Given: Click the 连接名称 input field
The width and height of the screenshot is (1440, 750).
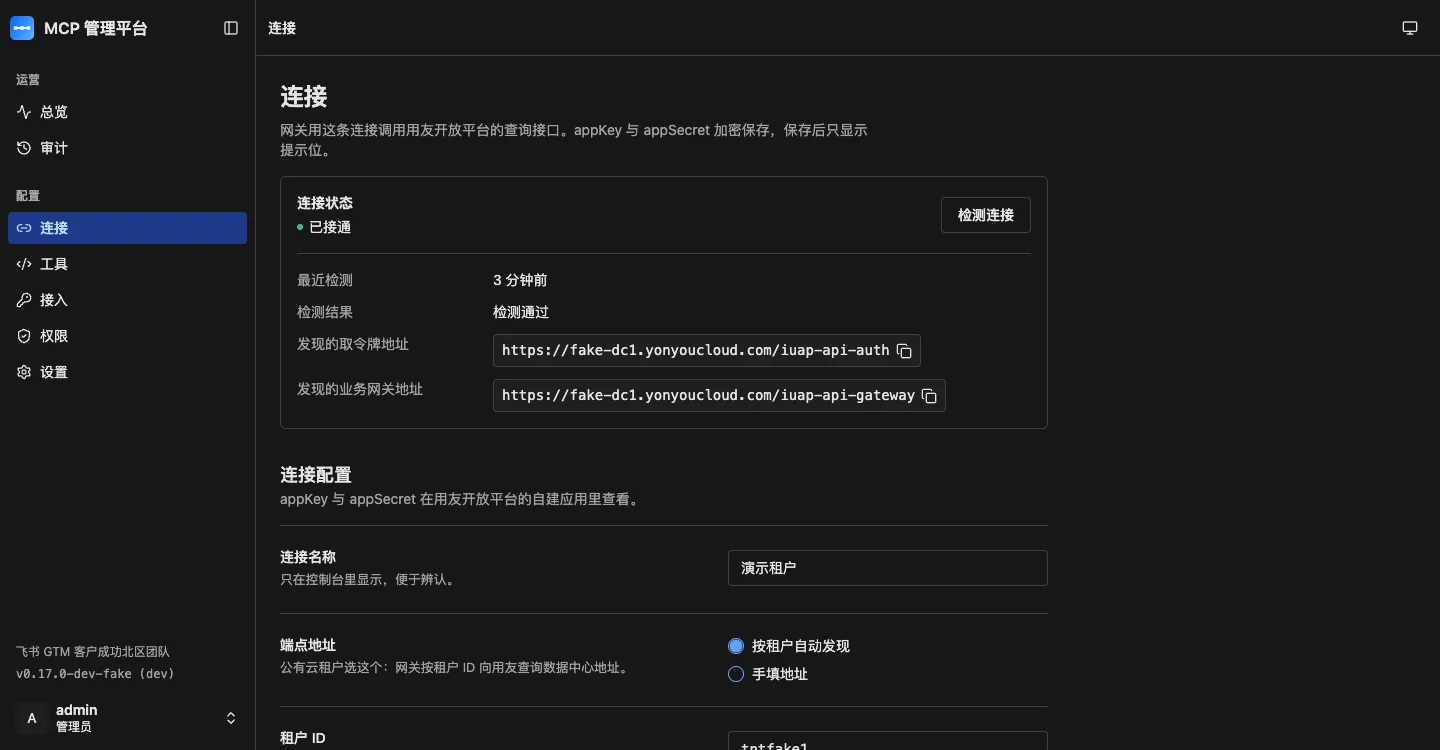Looking at the screenshot, I should tap(888, 568).
